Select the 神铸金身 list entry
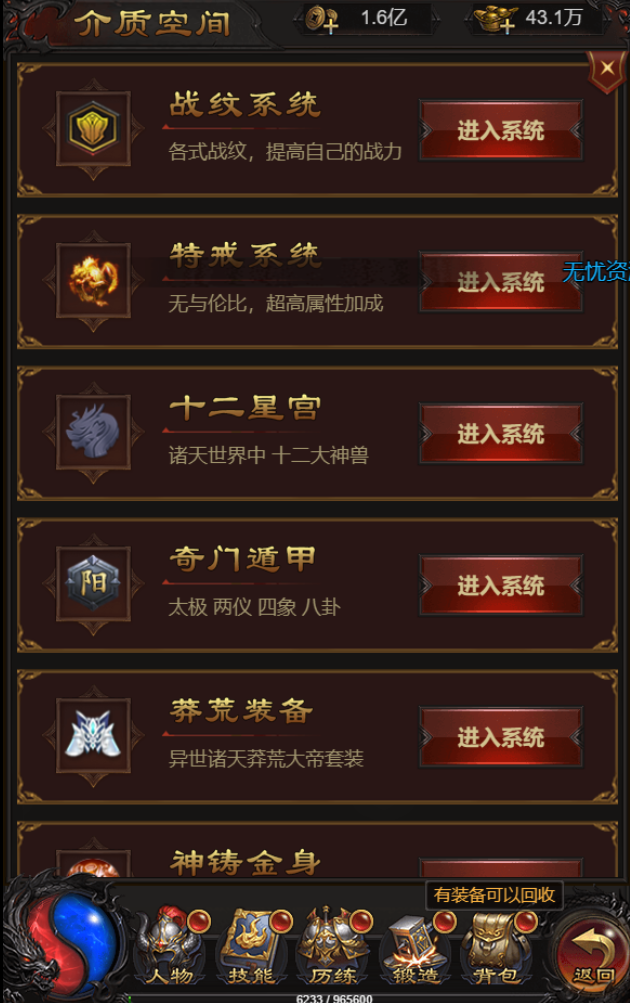The image size is (630, 1003). (x=317, y=850)
